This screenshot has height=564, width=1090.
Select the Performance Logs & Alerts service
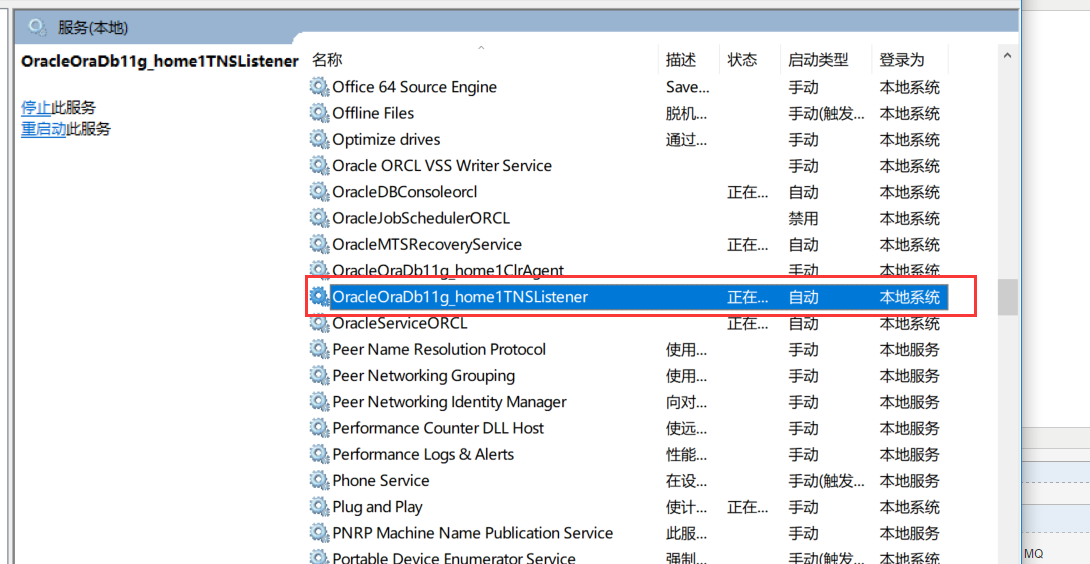(x=423, y=455)
